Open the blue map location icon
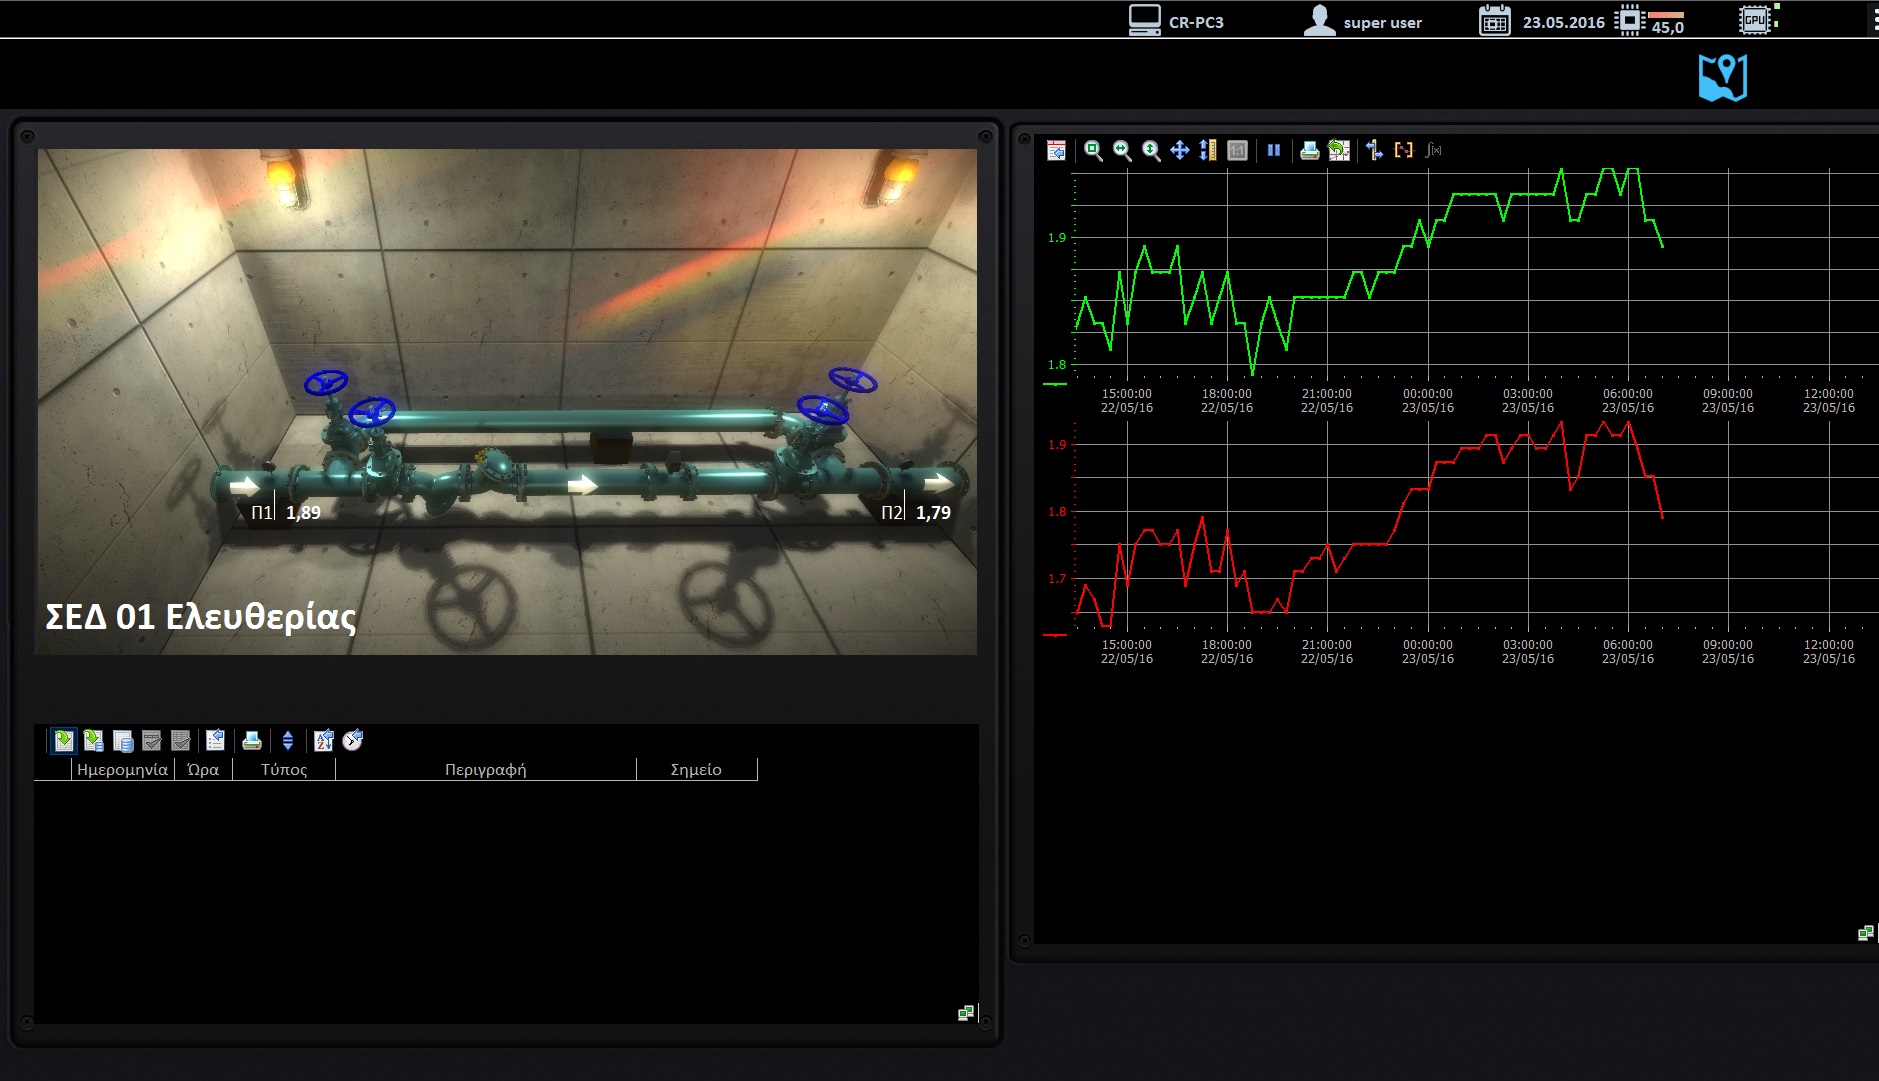 (1722, 78)
